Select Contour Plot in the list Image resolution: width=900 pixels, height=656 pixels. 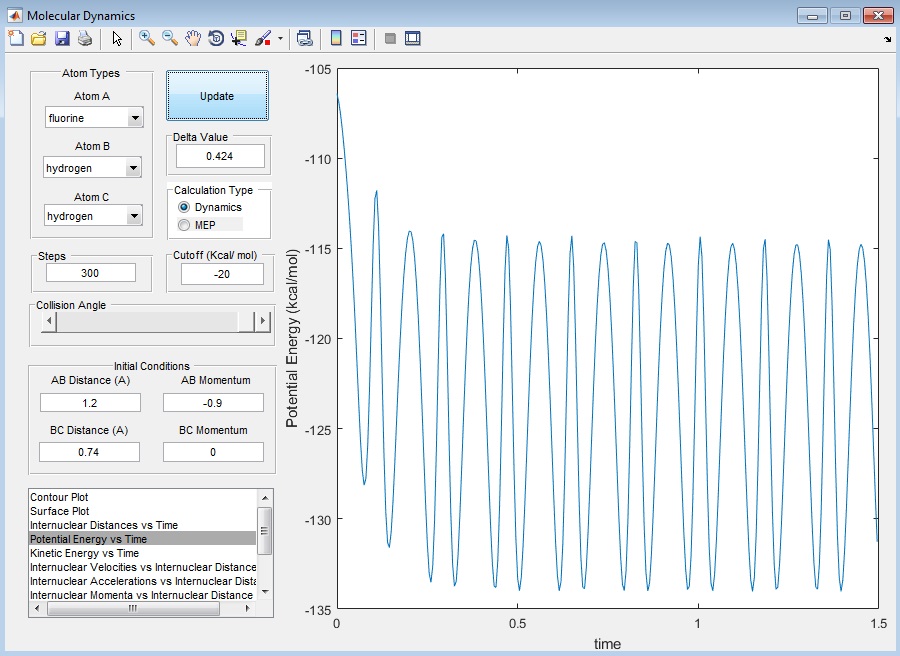(142, 497)
